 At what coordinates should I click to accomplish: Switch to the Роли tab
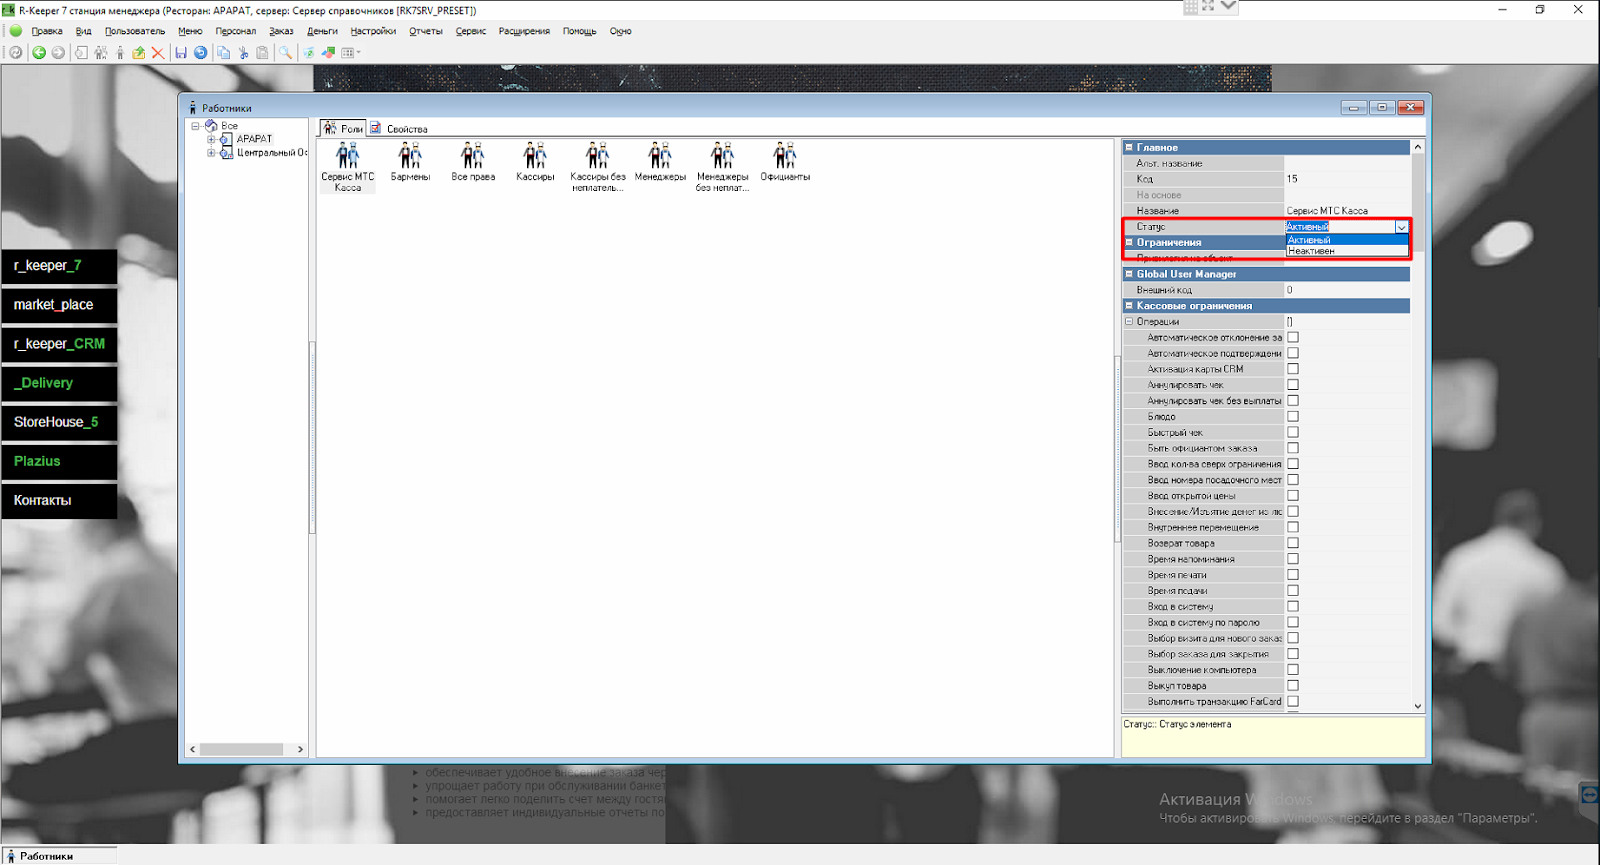tap(343, 128)
